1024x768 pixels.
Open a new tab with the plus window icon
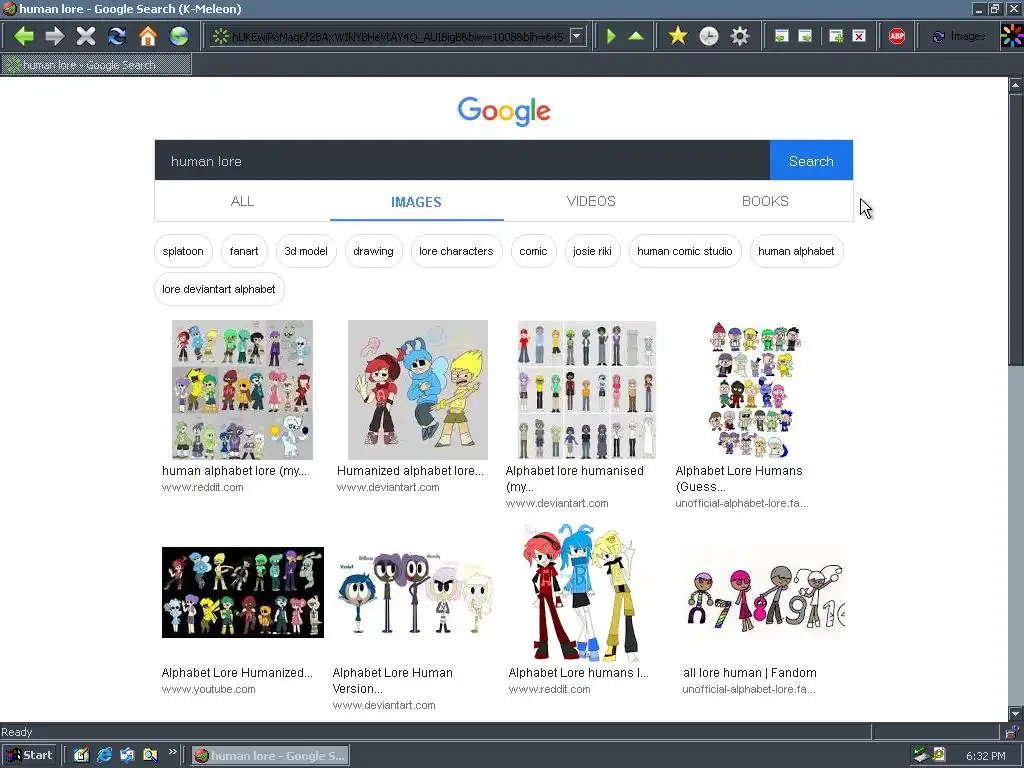point(836,36)
